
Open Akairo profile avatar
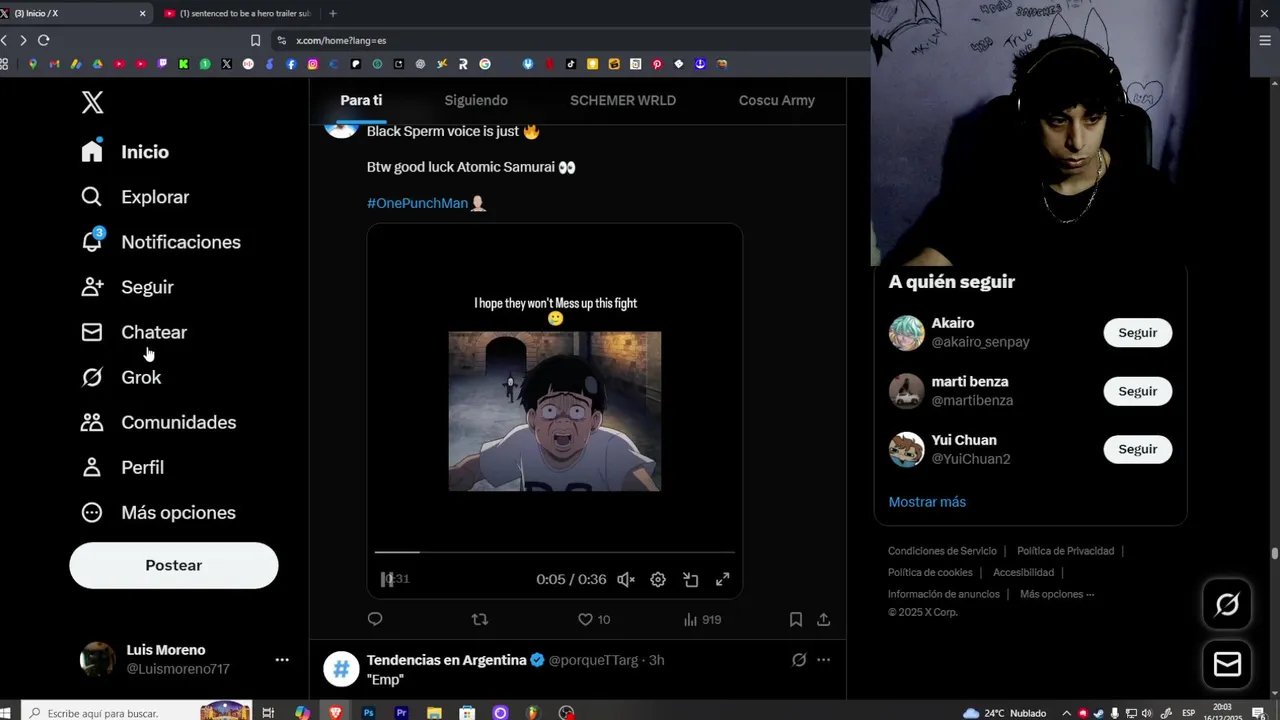click(x=907, y=333)
